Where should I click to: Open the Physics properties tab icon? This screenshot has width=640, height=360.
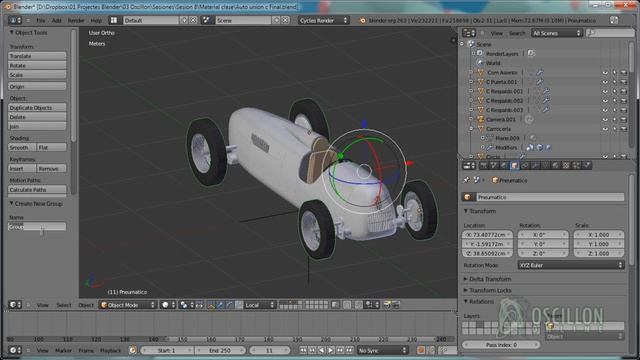pos(587,165)
